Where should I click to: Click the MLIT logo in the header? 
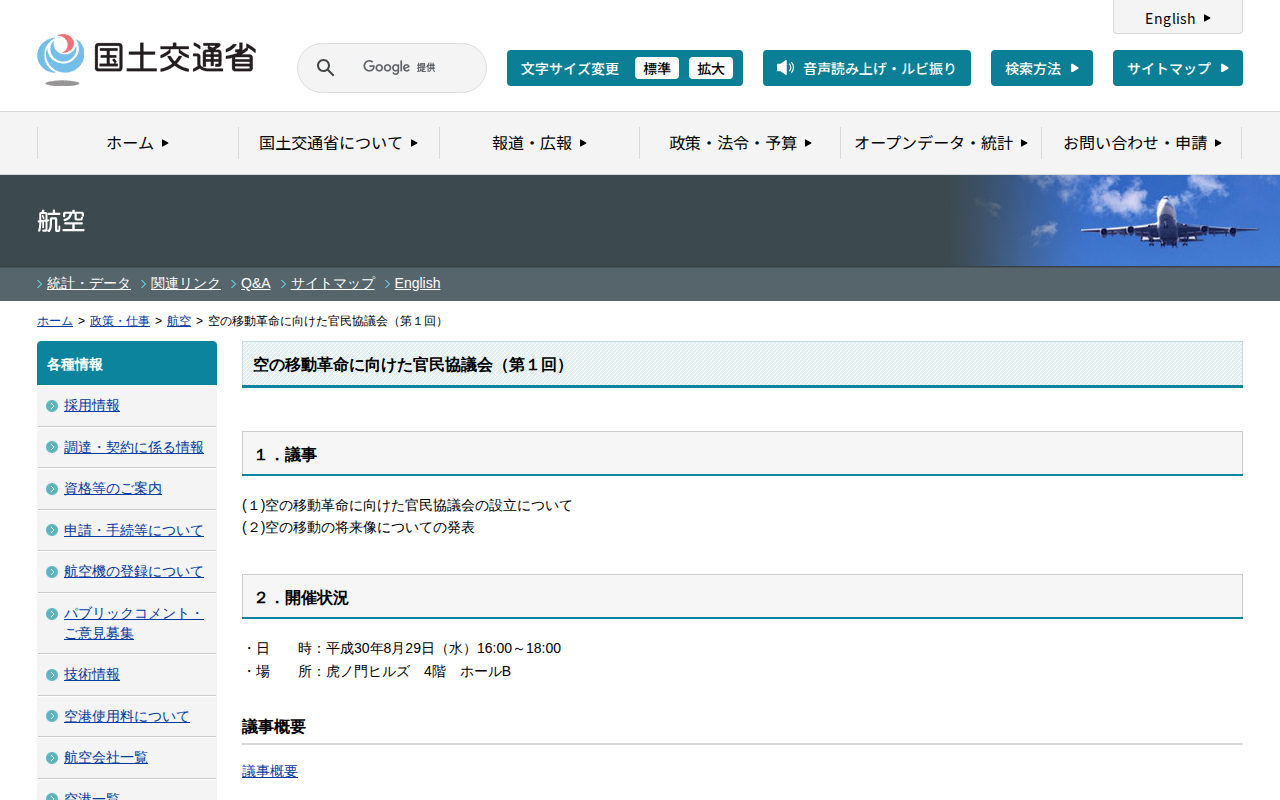146,59
